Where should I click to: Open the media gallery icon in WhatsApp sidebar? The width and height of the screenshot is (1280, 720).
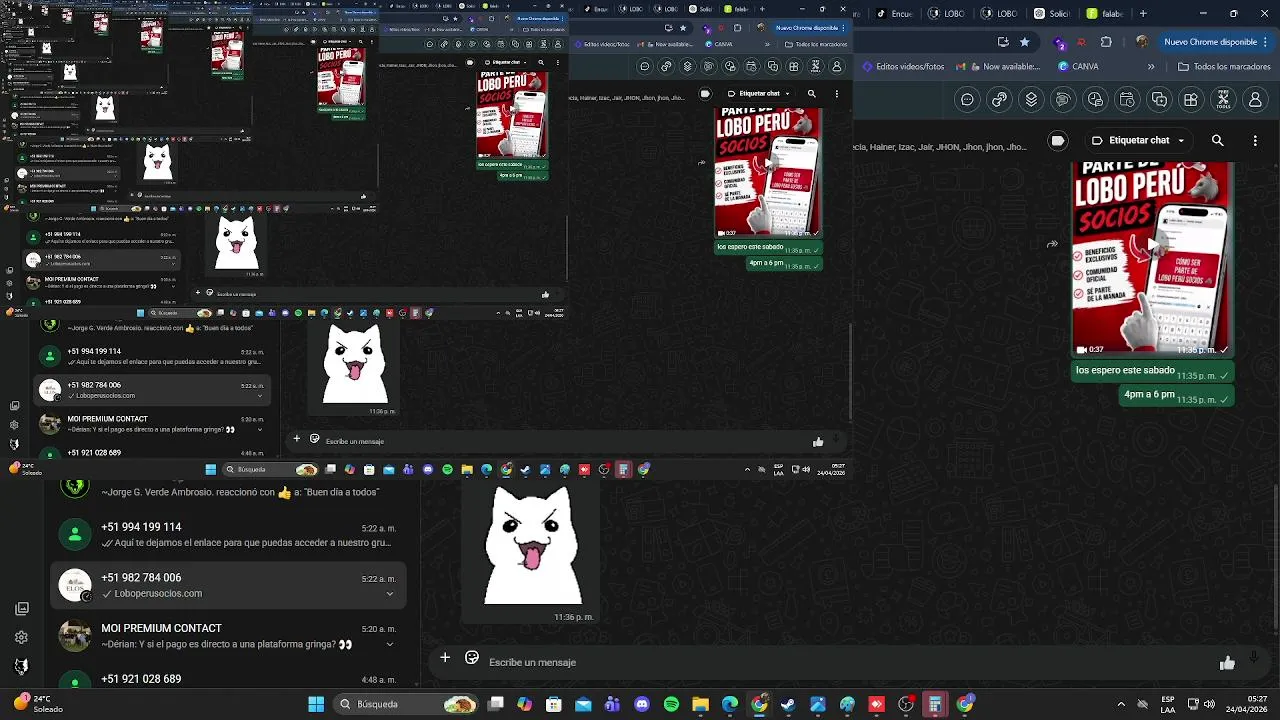22,608
